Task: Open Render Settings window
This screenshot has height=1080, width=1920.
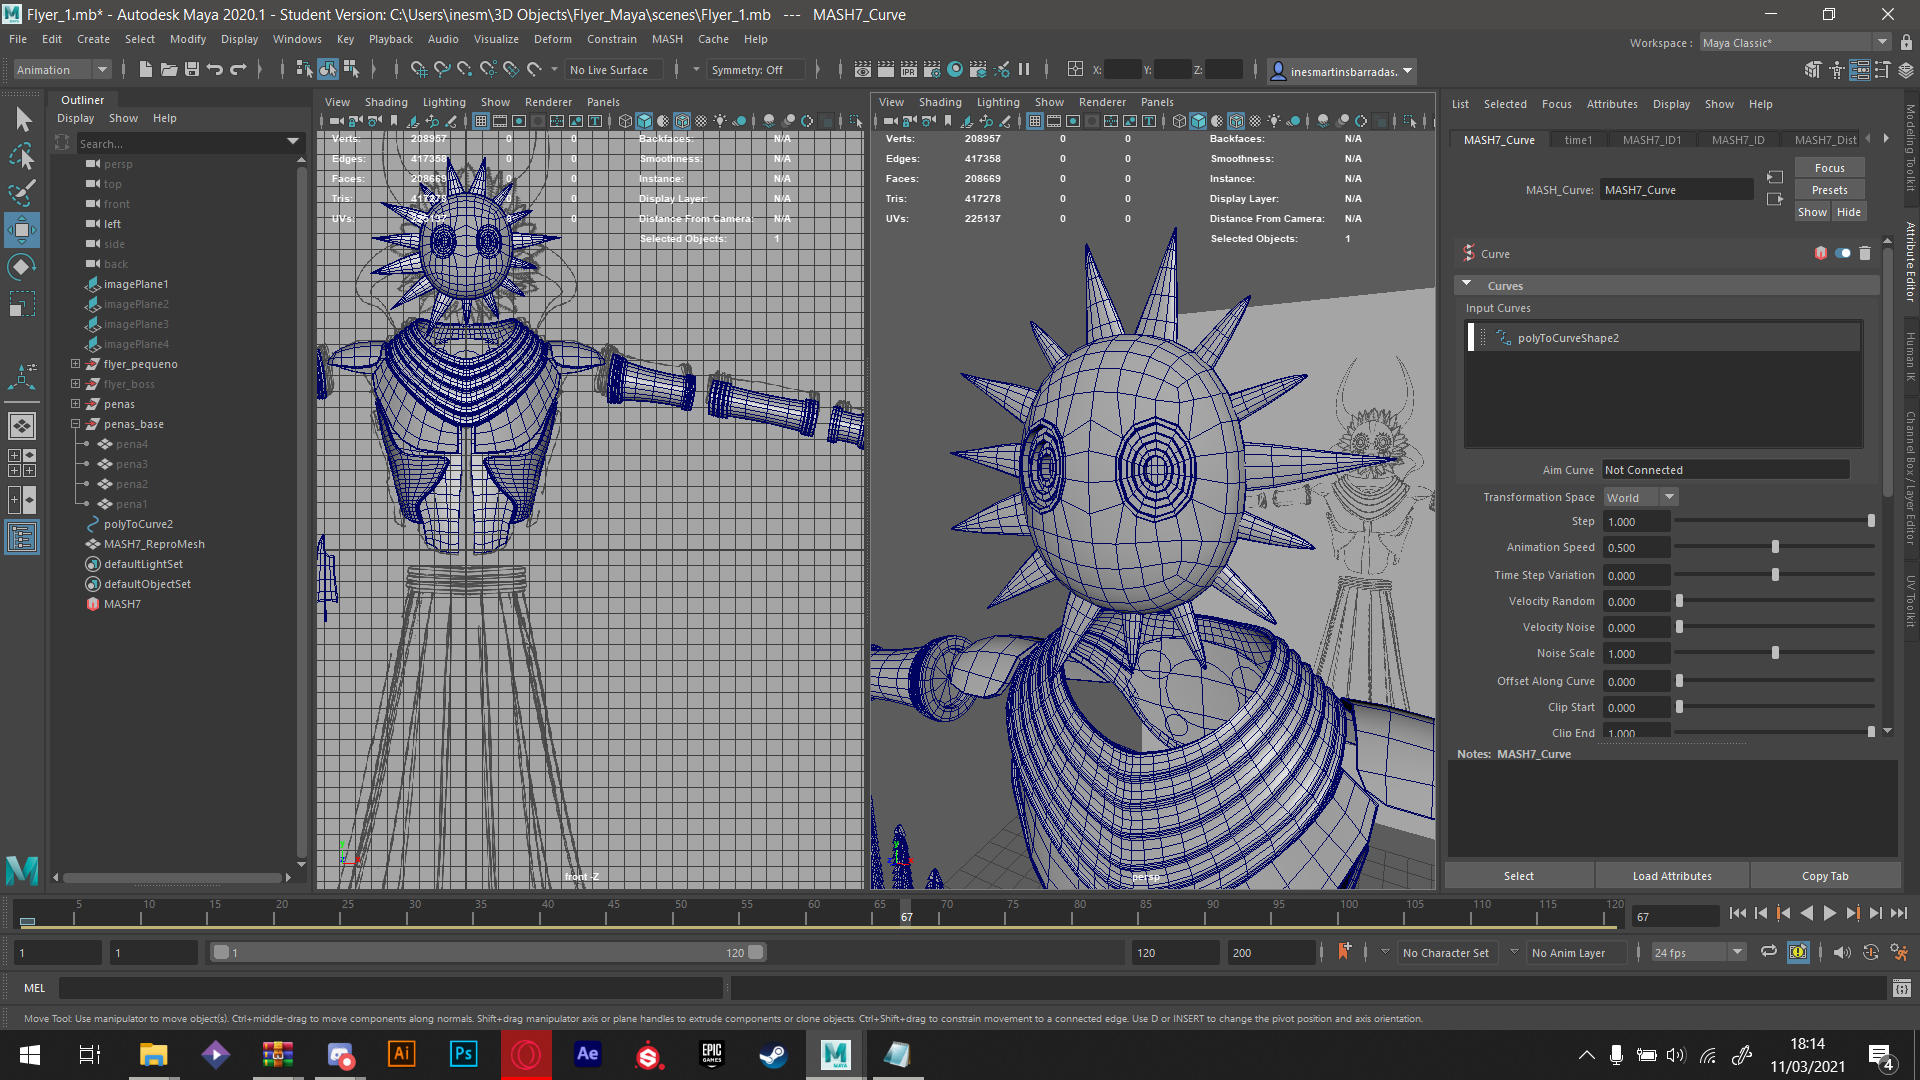Action: pos(932,69)
